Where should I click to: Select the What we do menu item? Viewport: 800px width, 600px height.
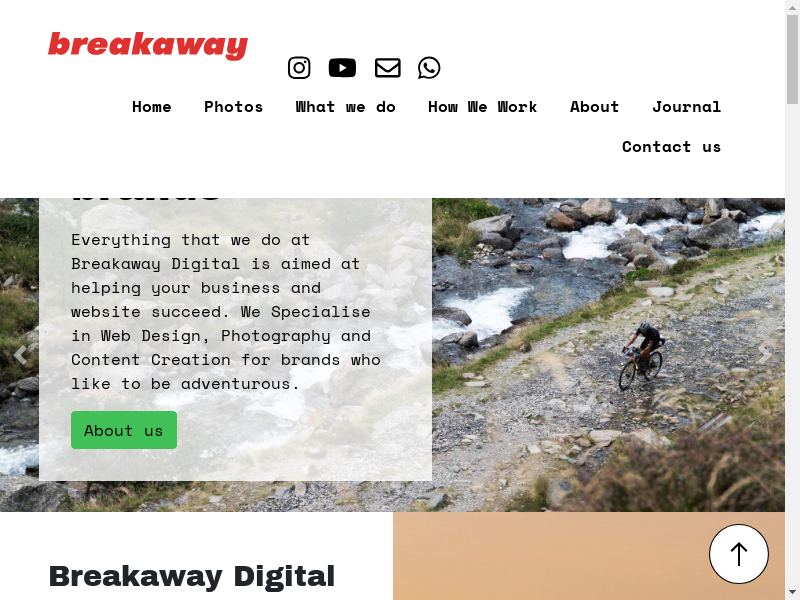point(345,107)
